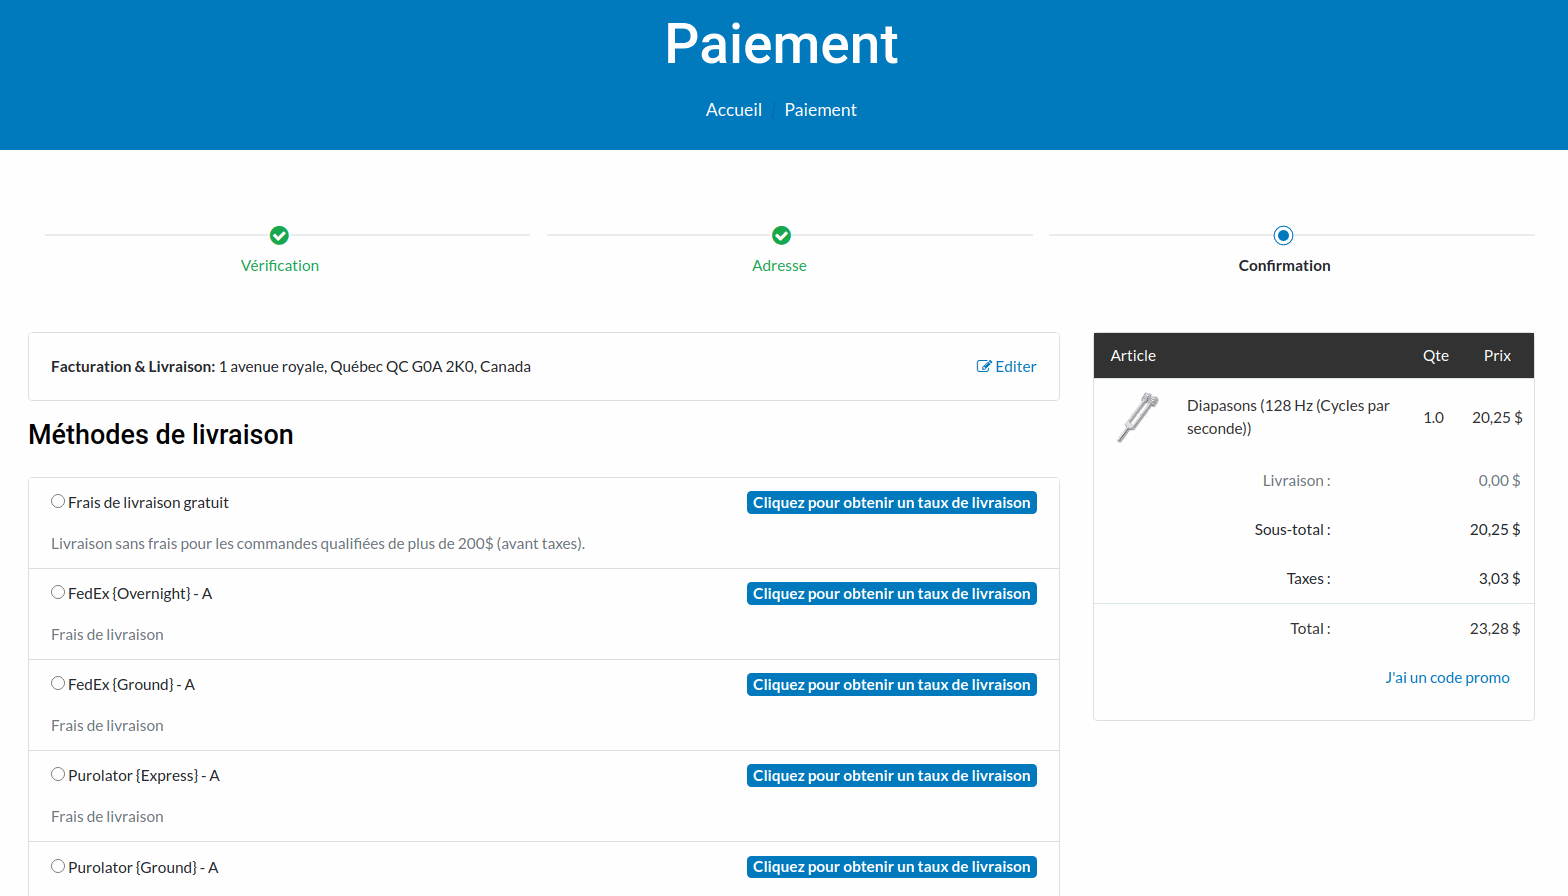1568x896 pixels.
Task: Click the Vérification step label
Action: click(x=280, y=266)
